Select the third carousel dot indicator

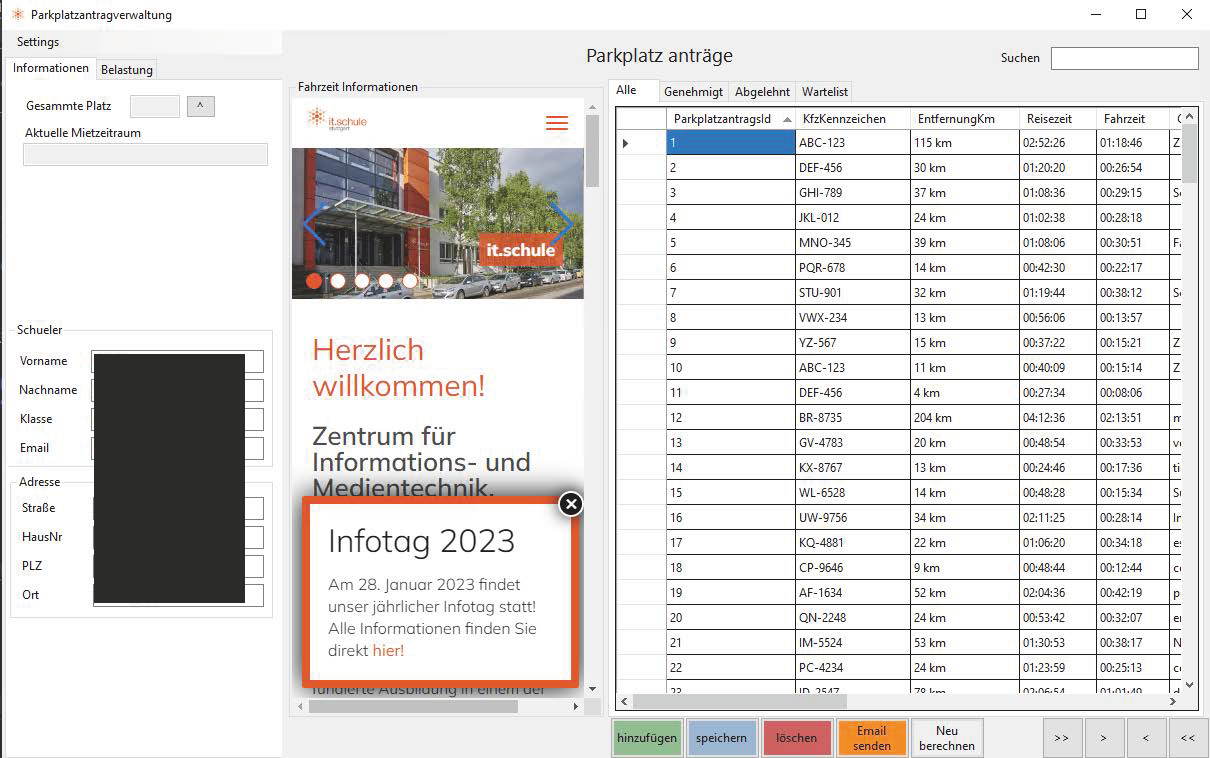[x=361, y=282]
